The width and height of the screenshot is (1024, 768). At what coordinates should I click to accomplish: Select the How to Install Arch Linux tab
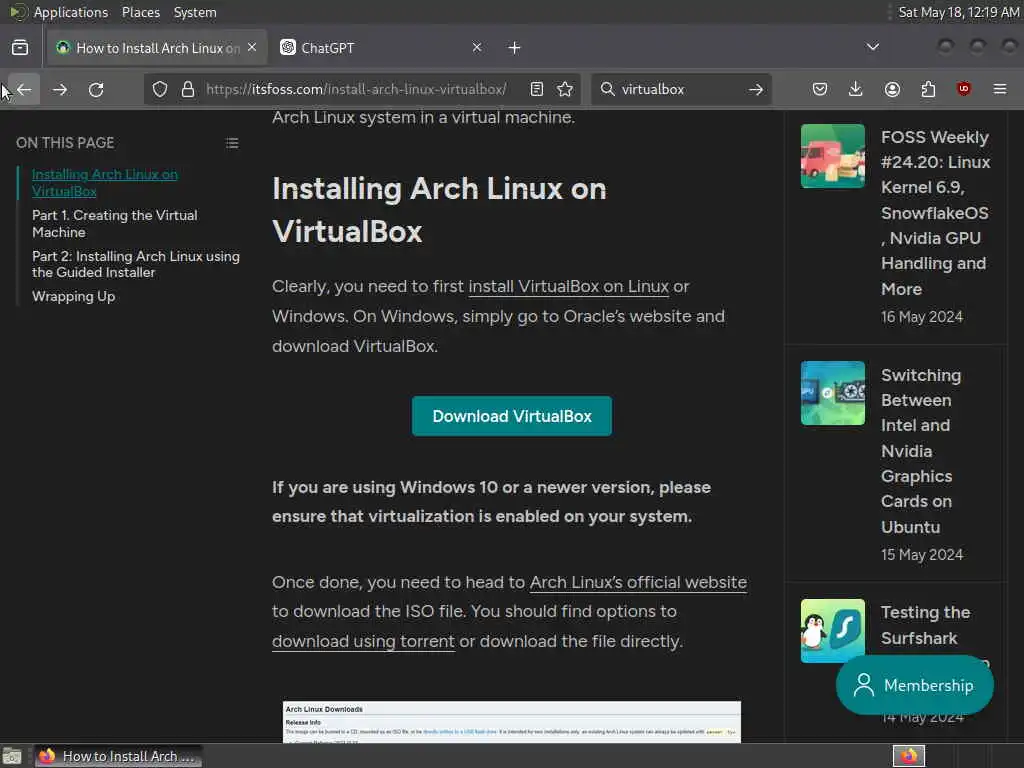tap(157, 48)
